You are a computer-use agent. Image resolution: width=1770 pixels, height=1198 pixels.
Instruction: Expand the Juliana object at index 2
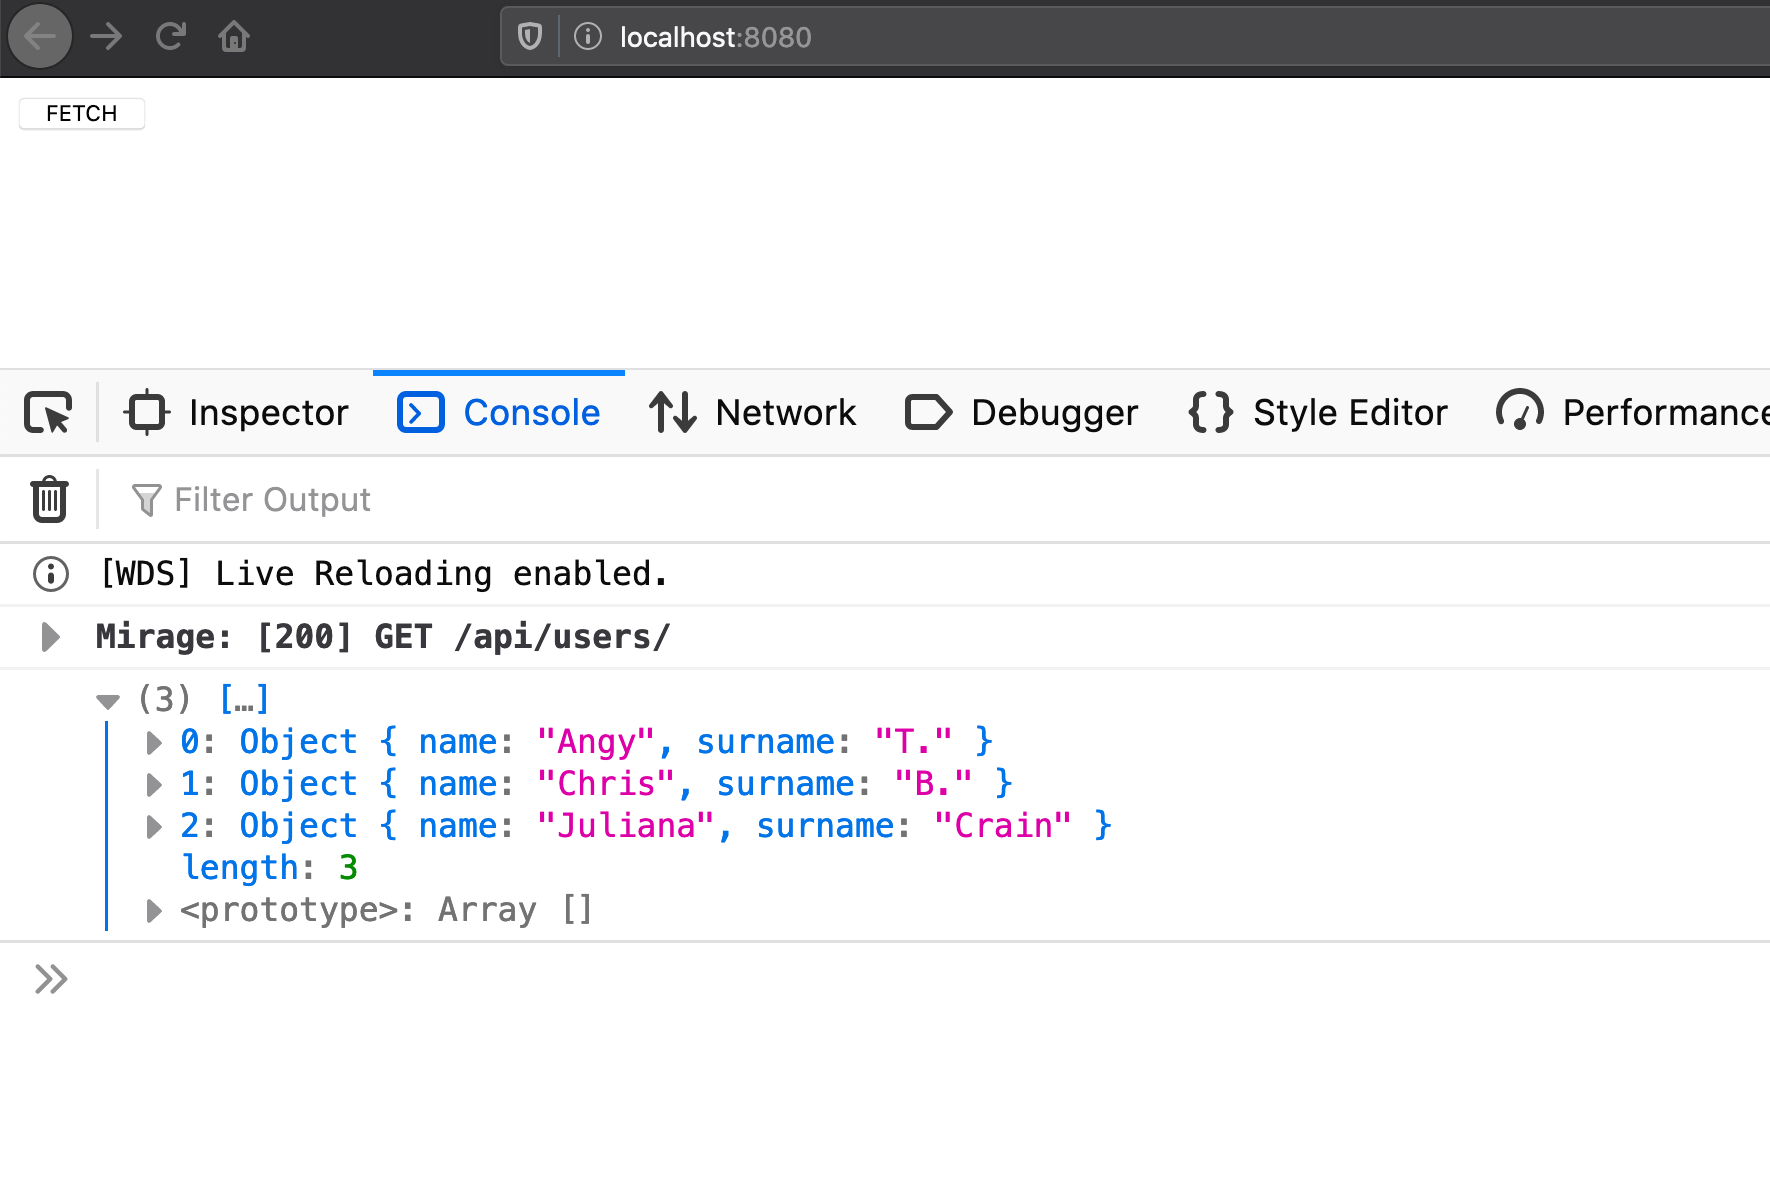point(154,826)
